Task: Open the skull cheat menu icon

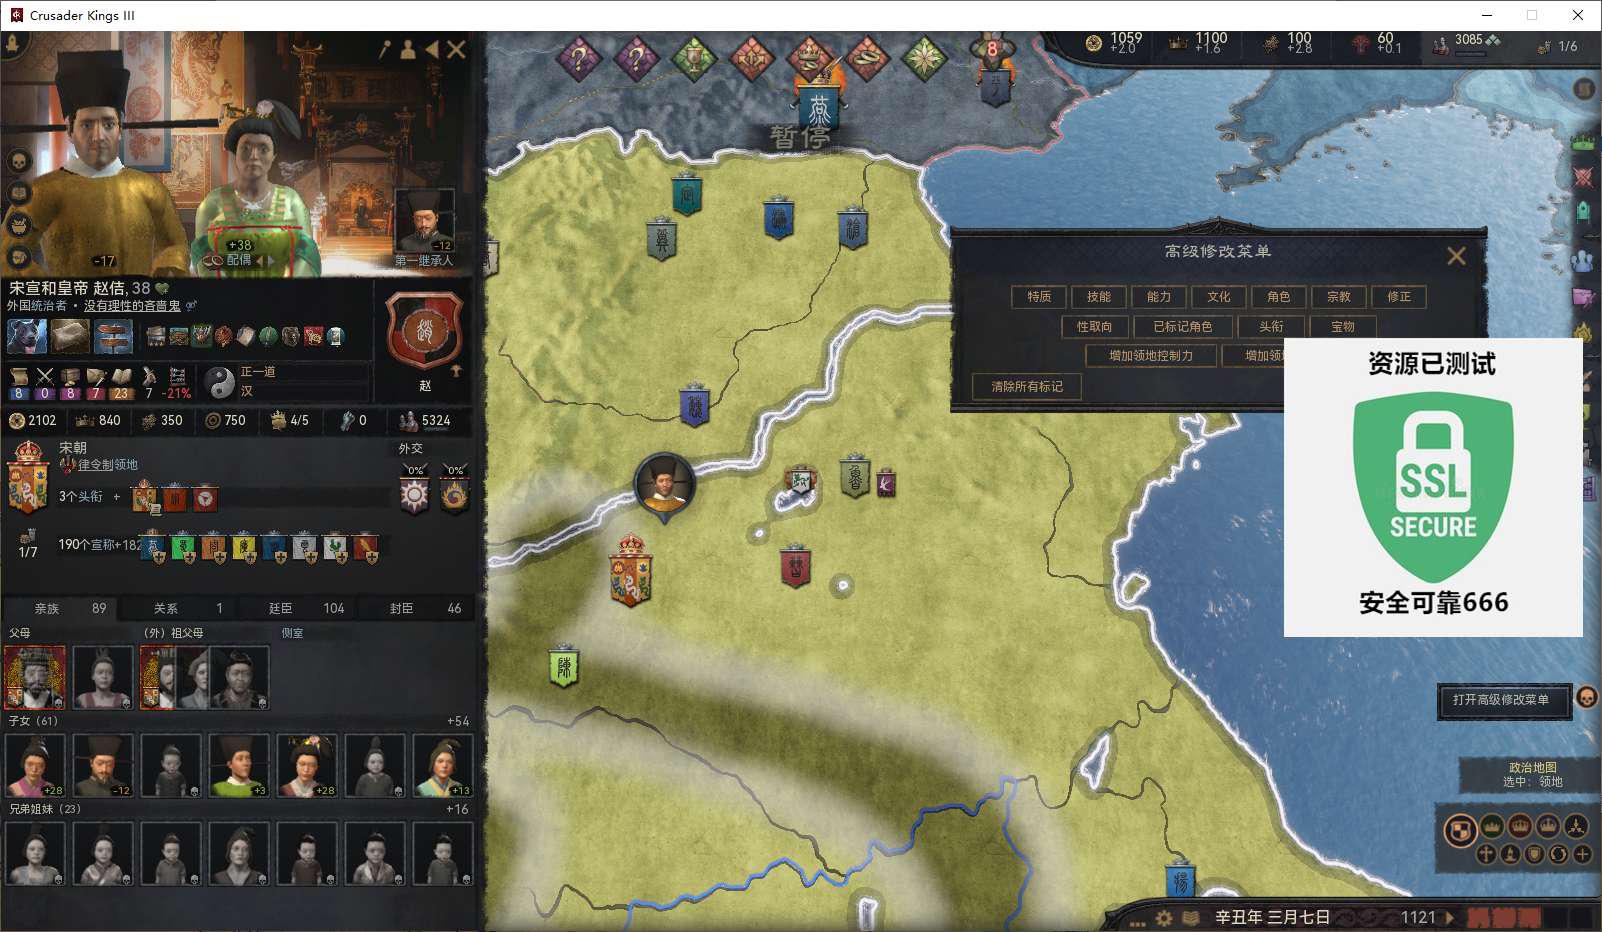Action: pos(1586,698)
